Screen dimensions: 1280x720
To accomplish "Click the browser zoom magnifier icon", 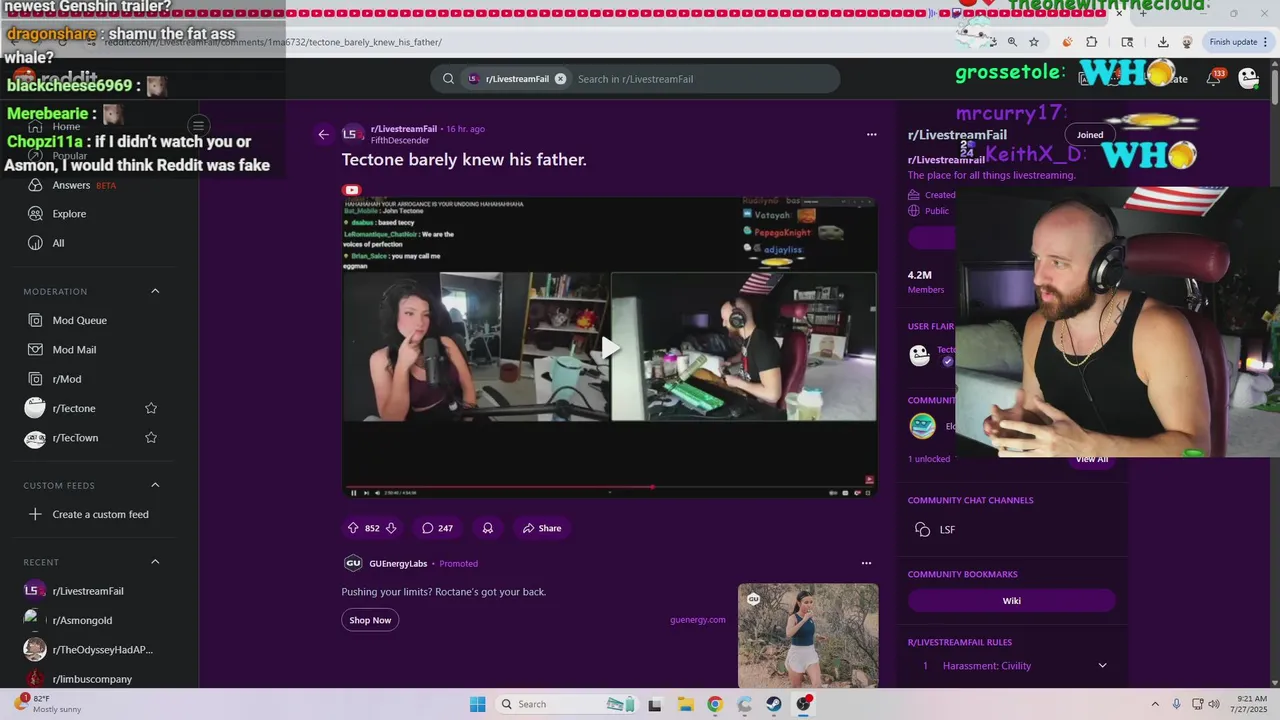I will coord(1012,42).
